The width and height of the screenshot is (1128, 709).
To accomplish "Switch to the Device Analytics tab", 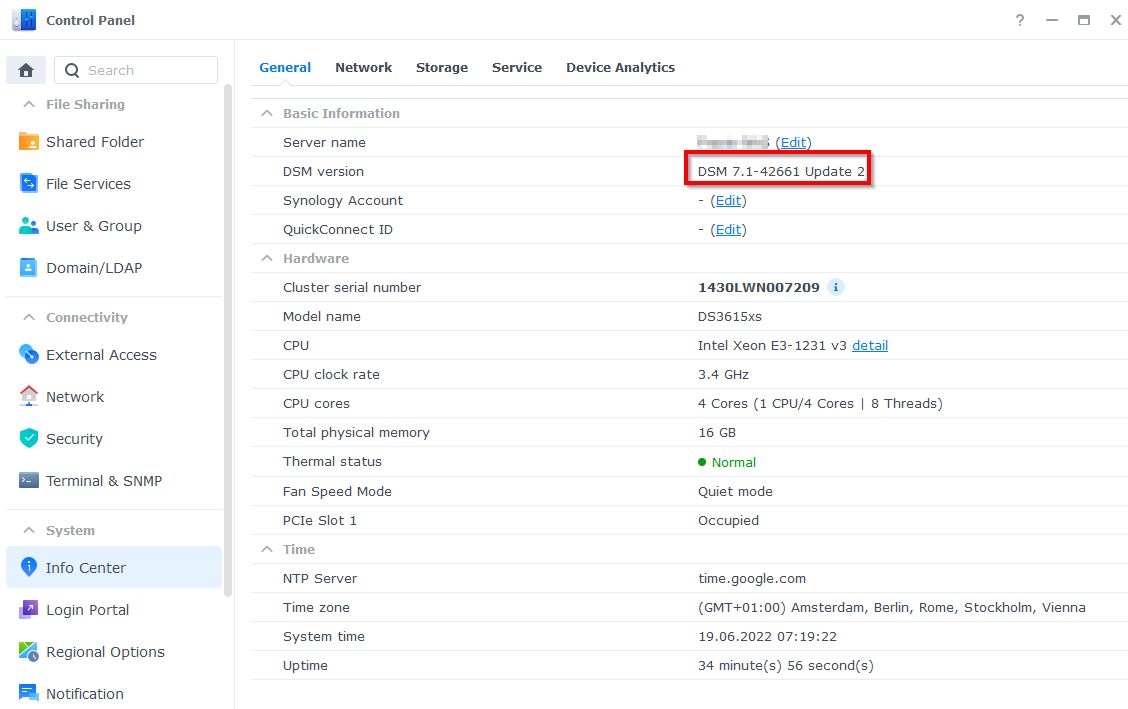I will click(620, 68).
